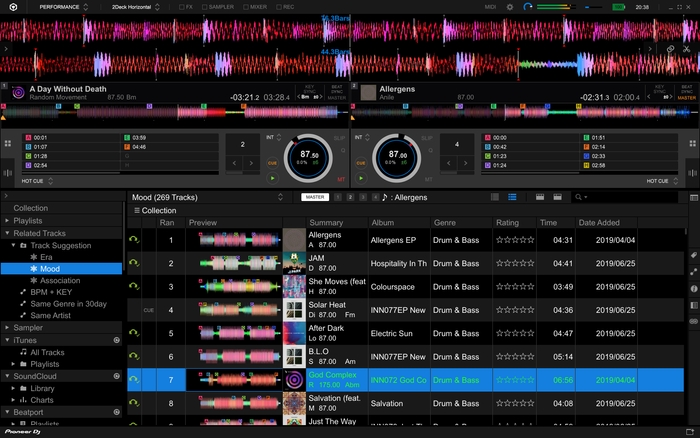Expand the Sampler tree section
The height and width of the screenshot is (438, 700).
[x=9, y=327]
